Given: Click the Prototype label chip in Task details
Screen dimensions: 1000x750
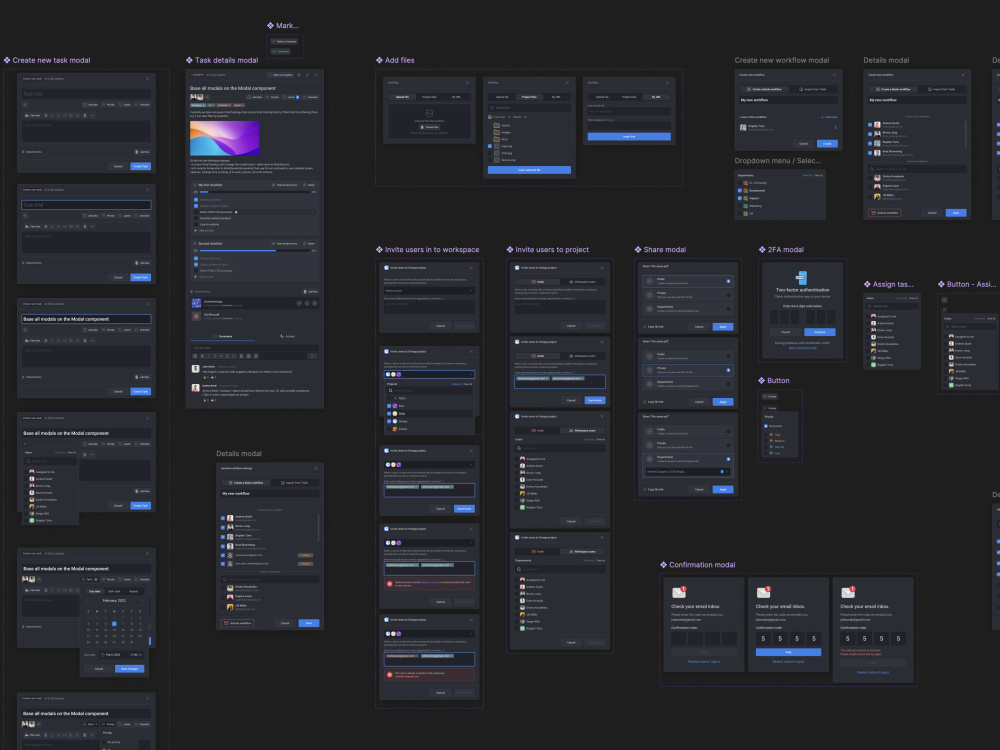Looking at the screenshot, I should [198, 105].
